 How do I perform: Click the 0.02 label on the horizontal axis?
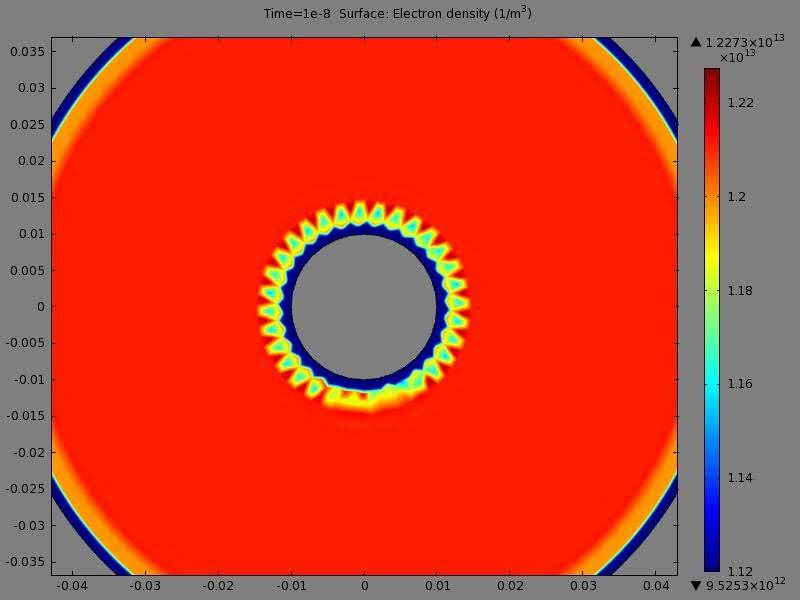click(510, 585)
